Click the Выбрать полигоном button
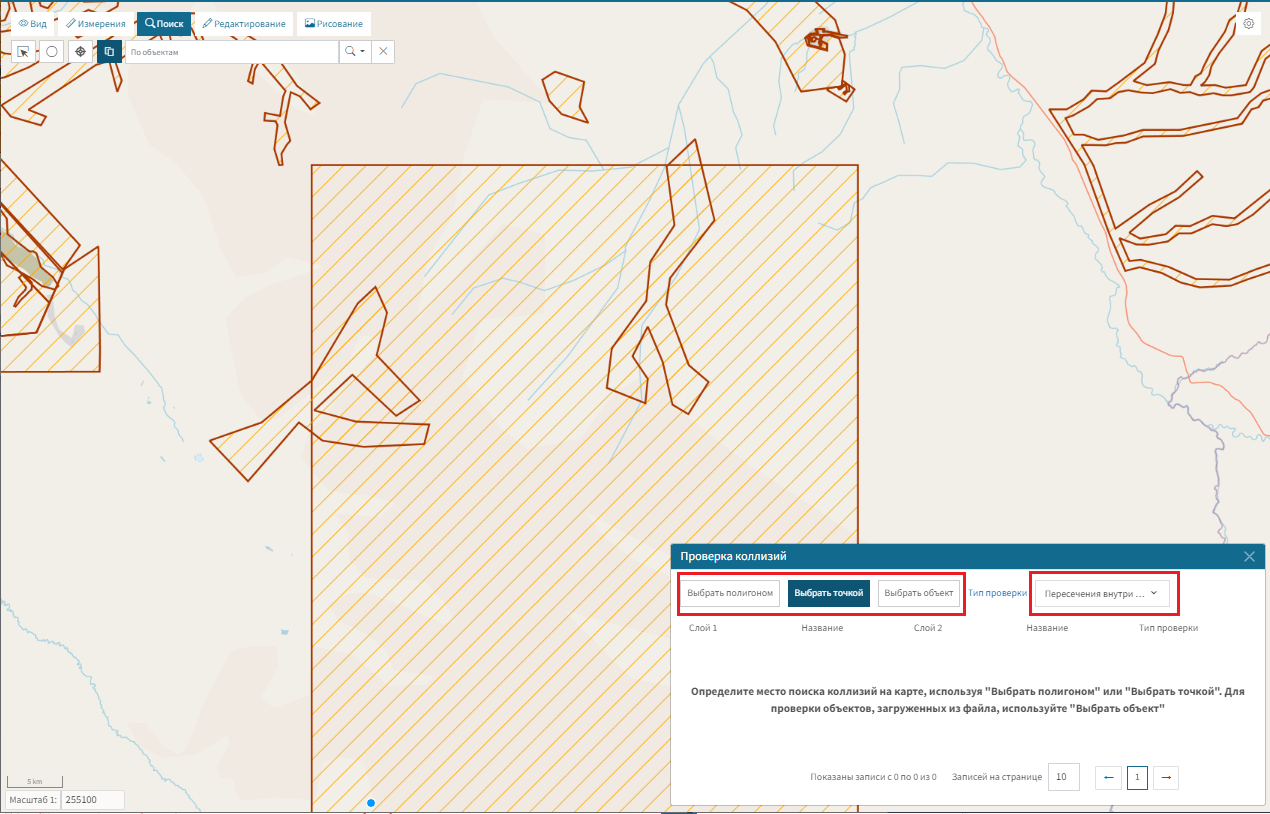The height and width of the screenshot is (814, 1270). (730, 593)
